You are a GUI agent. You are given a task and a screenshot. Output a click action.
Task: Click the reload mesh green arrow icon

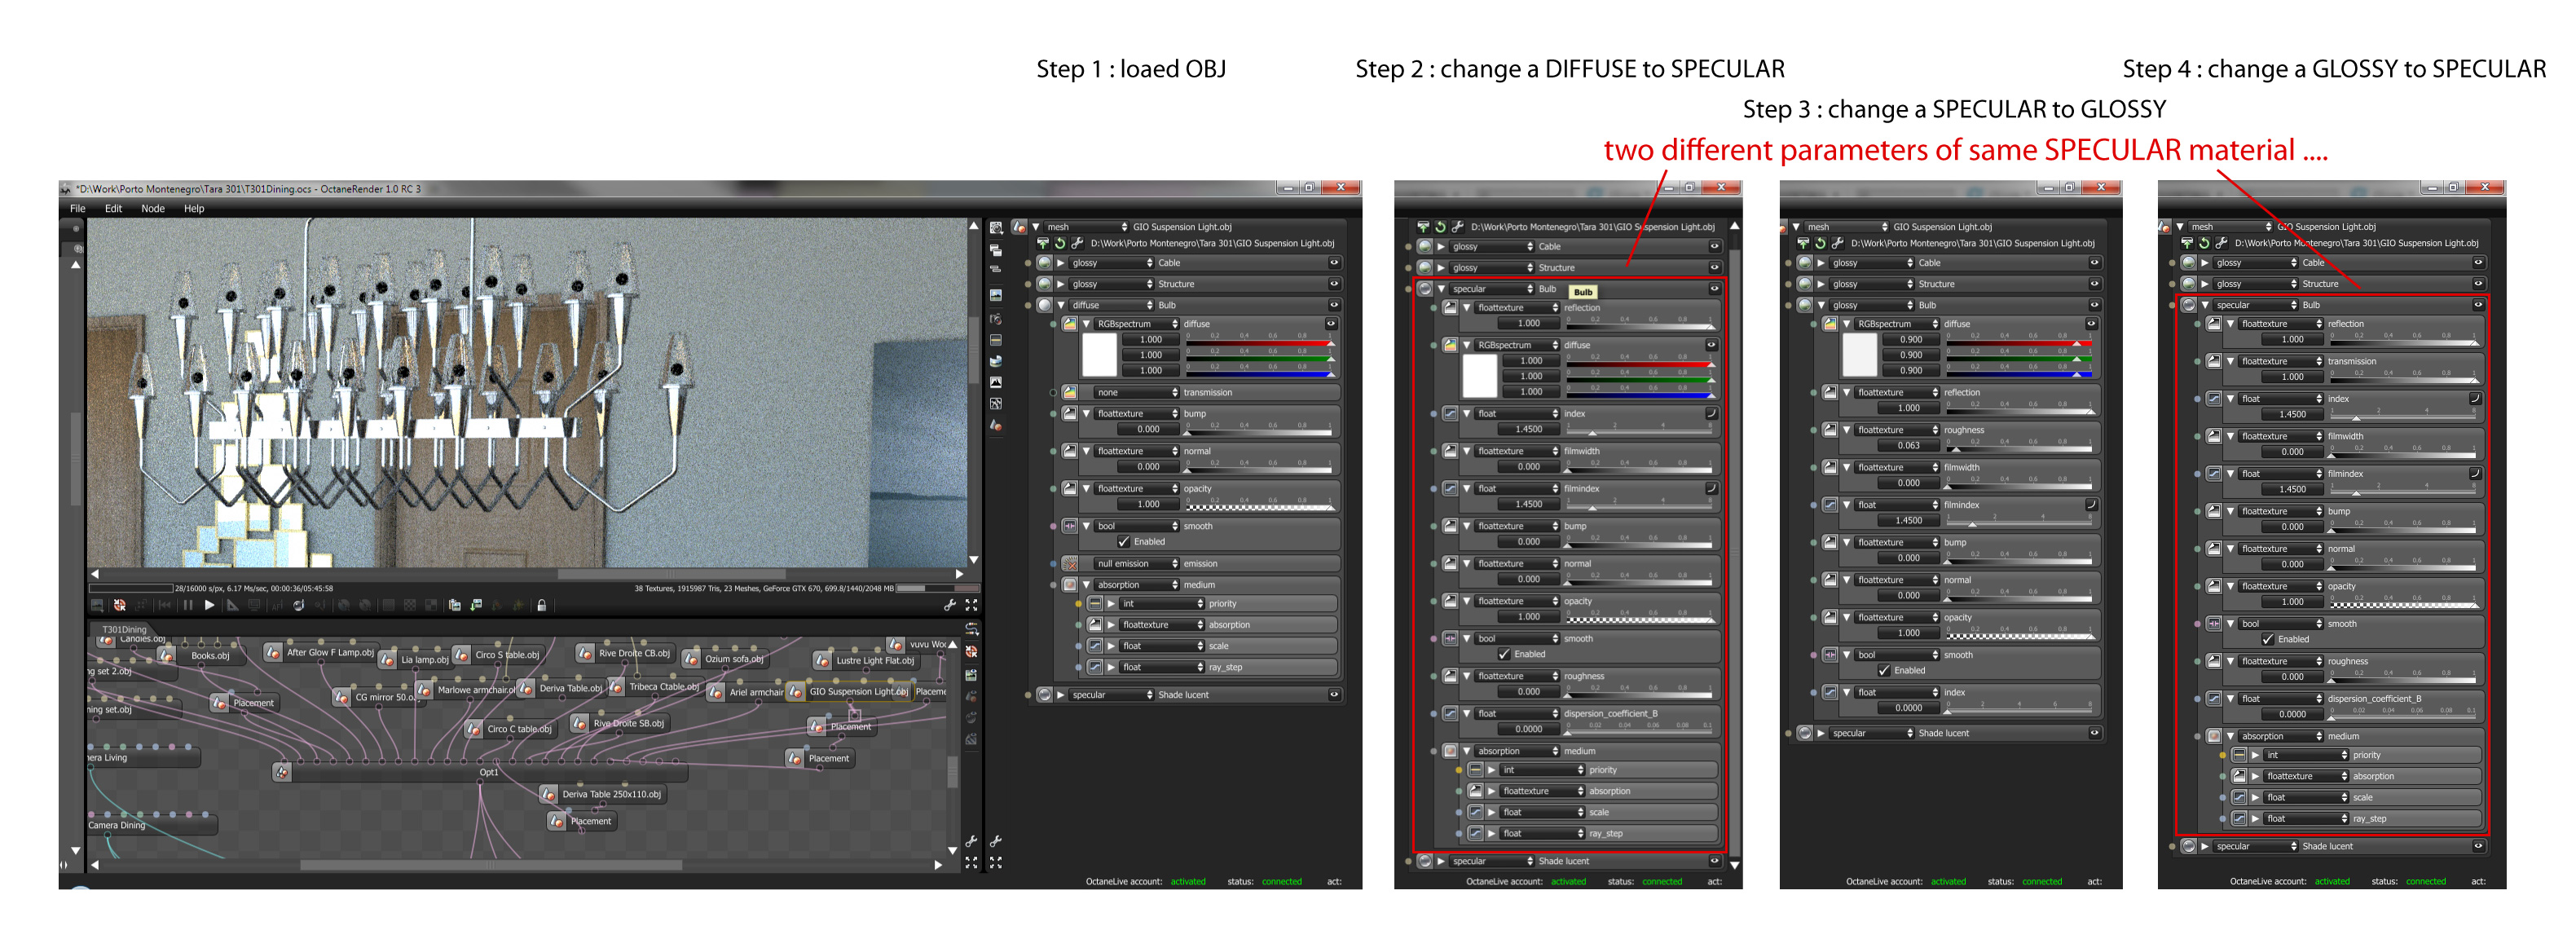coord(1060,243)
